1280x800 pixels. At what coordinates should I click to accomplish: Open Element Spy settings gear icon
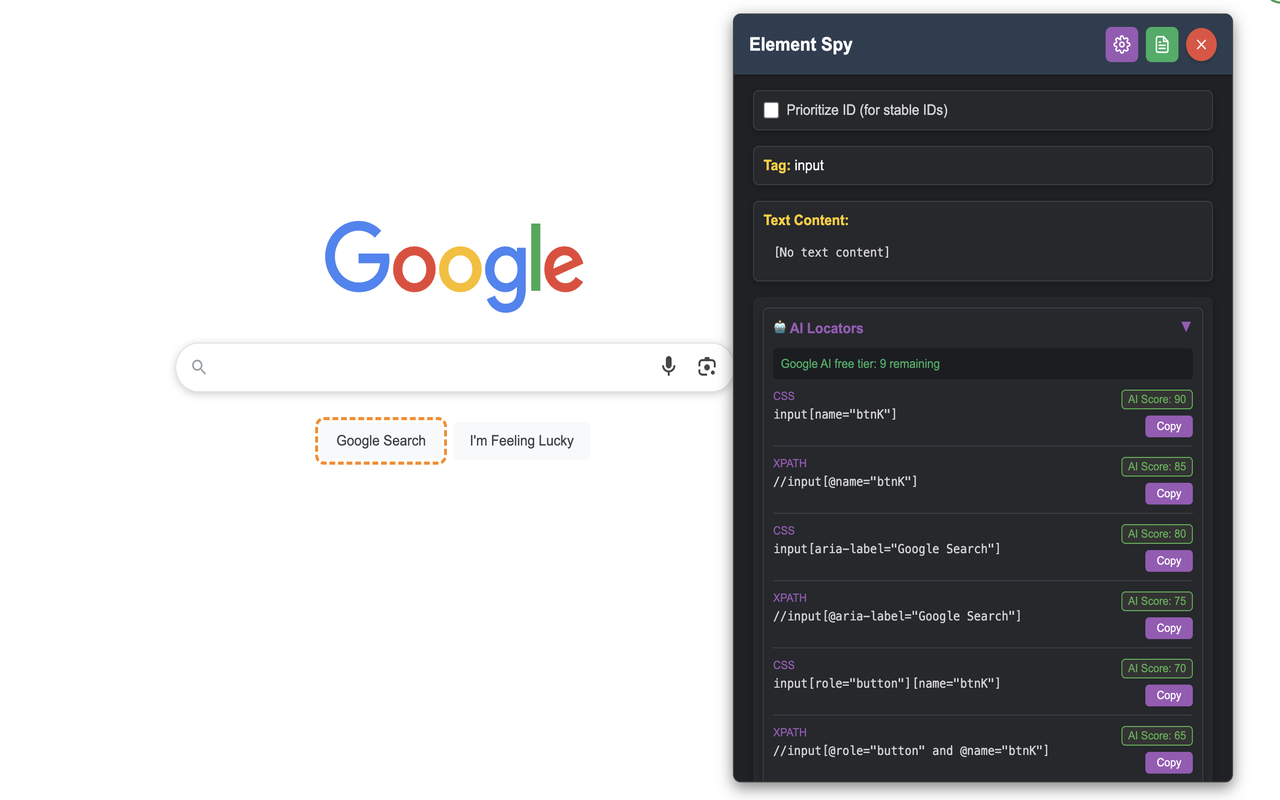tap(1121, 44)
